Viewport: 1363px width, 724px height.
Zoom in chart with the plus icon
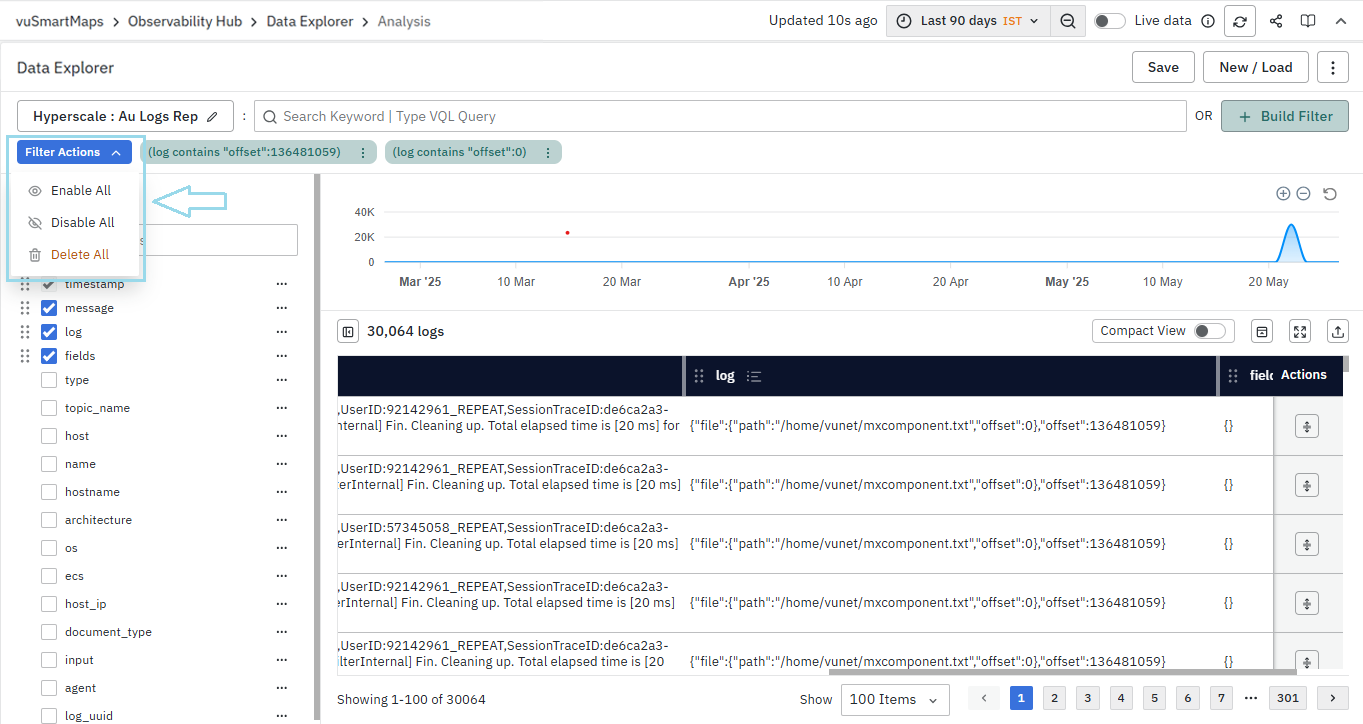(1283, 194)
